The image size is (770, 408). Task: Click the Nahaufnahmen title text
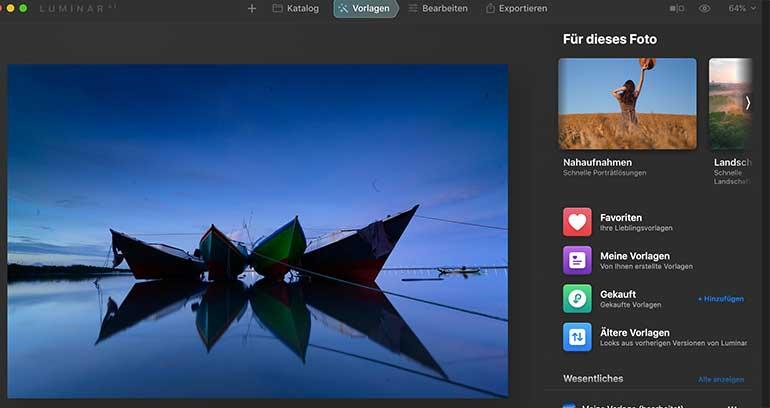click(597, 162)
